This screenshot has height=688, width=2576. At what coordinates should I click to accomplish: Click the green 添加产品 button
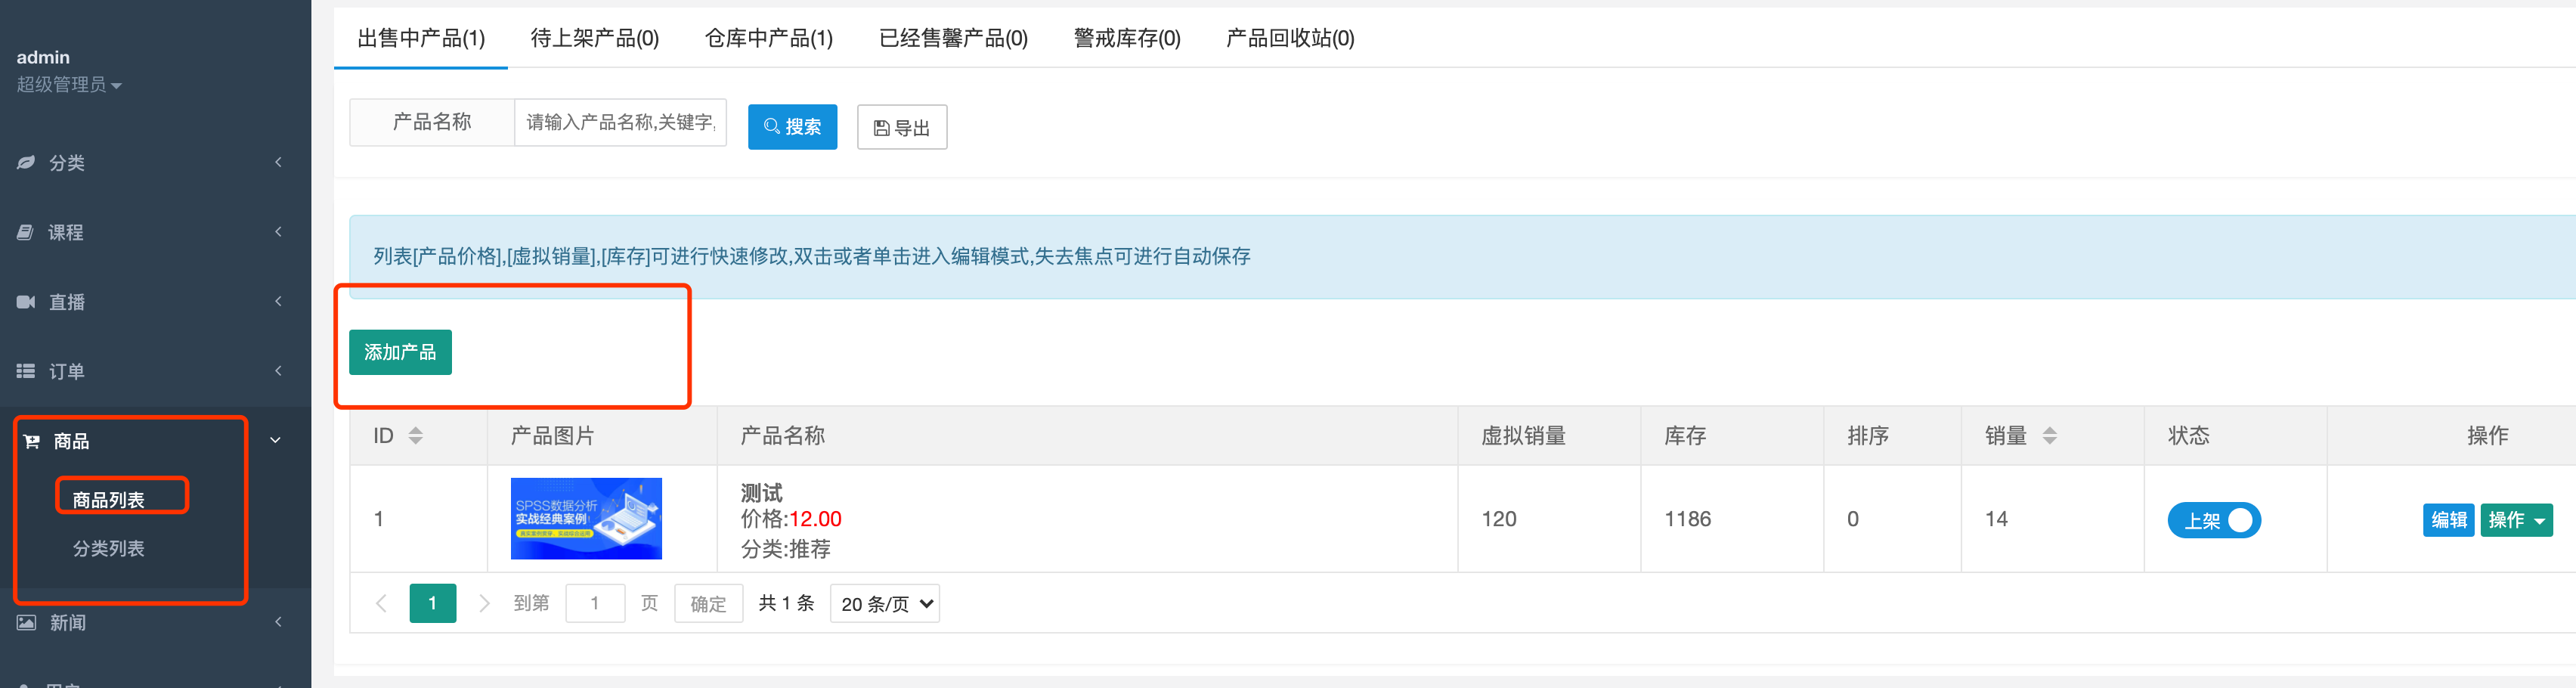(x=400, y=352)
